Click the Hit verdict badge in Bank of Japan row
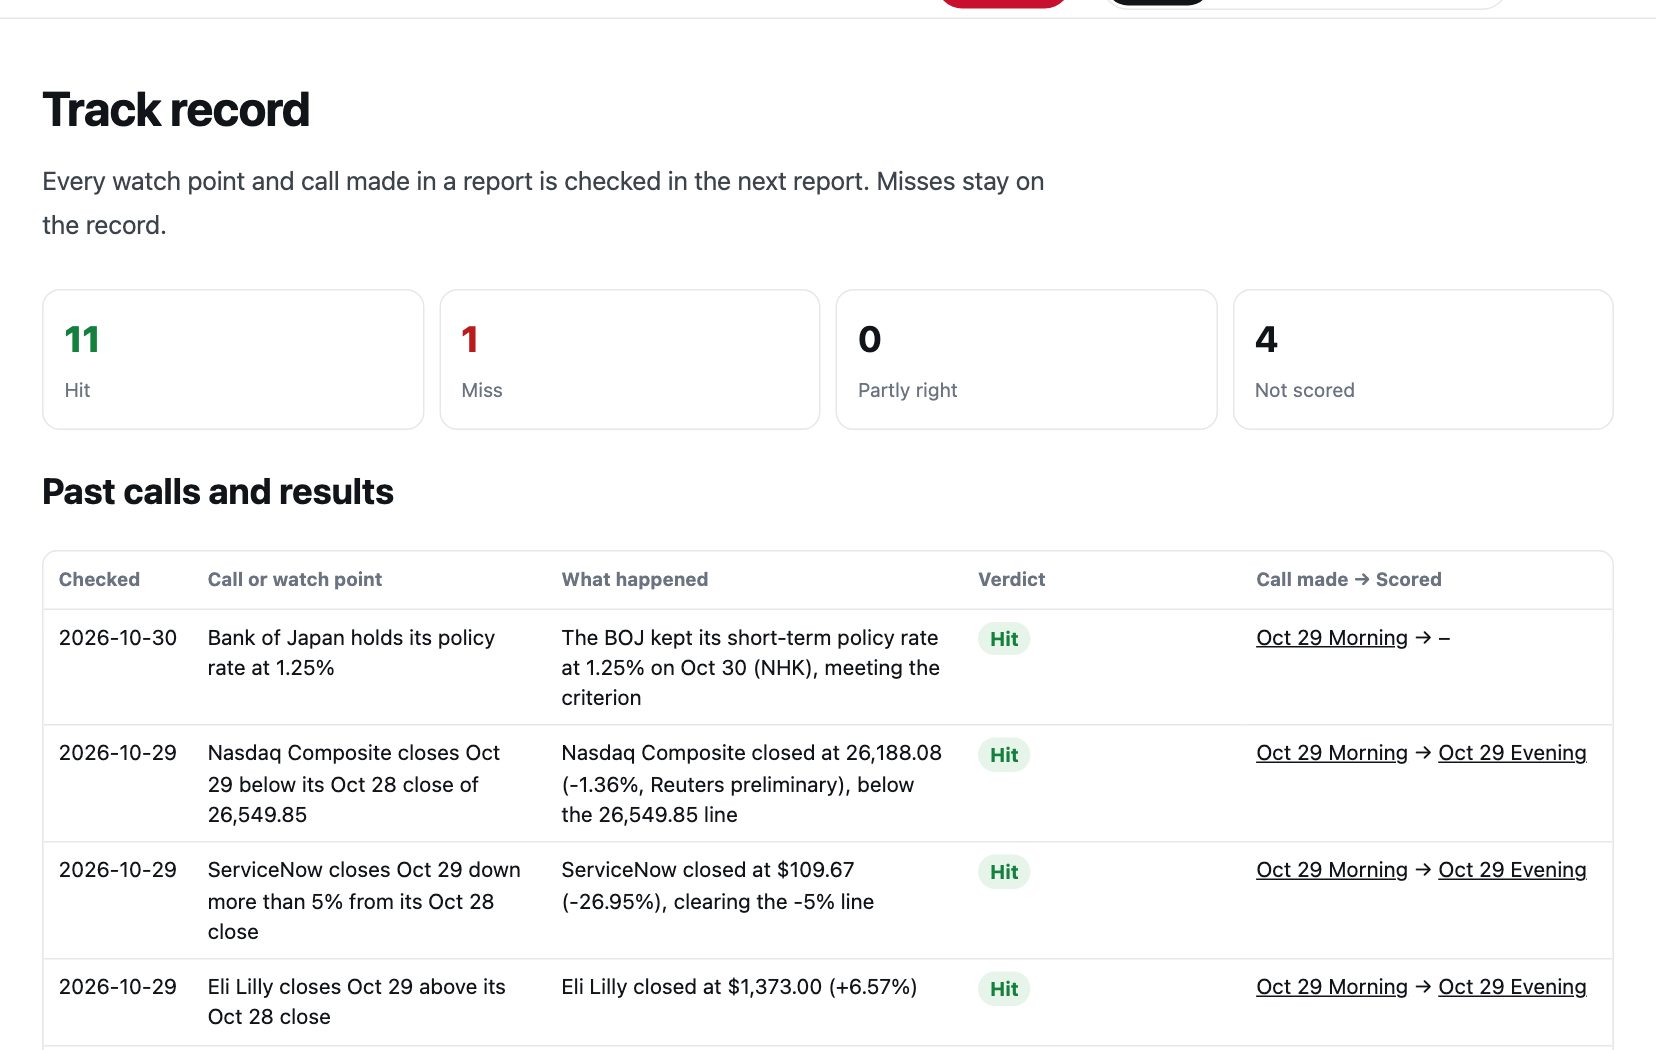1656x1050 pixels. pyautogui.click(x=1004, y=639)
